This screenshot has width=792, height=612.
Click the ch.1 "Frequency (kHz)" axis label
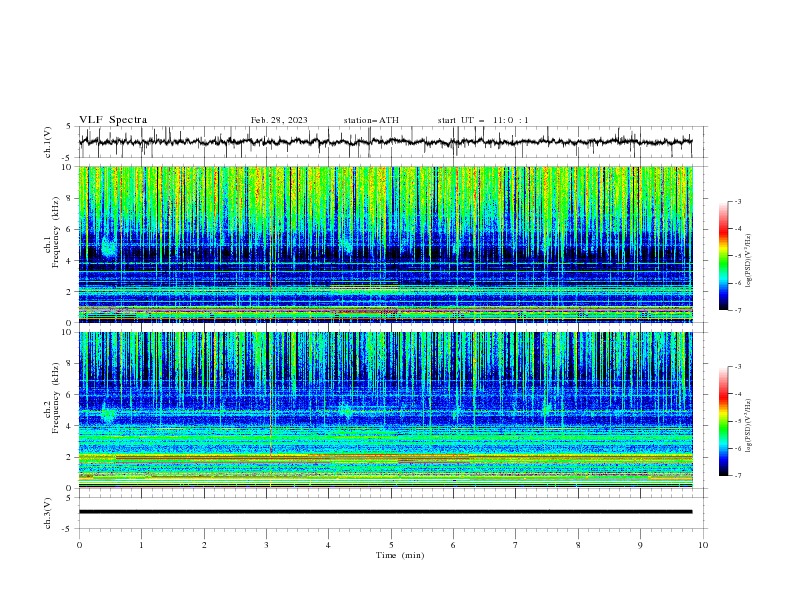(55, 232)
